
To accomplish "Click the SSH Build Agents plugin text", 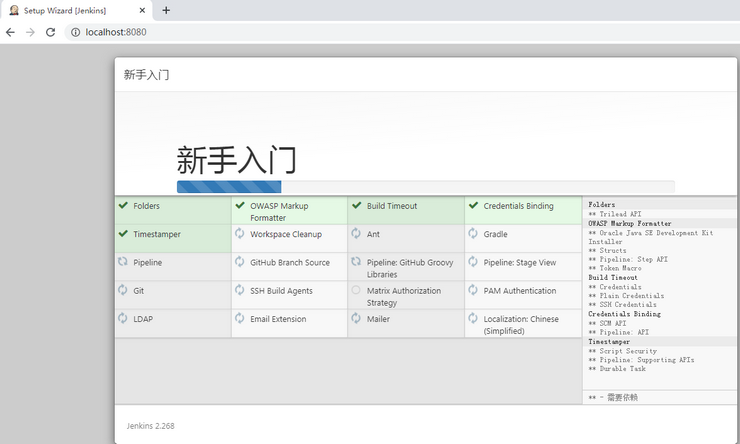I will (281, 291).
